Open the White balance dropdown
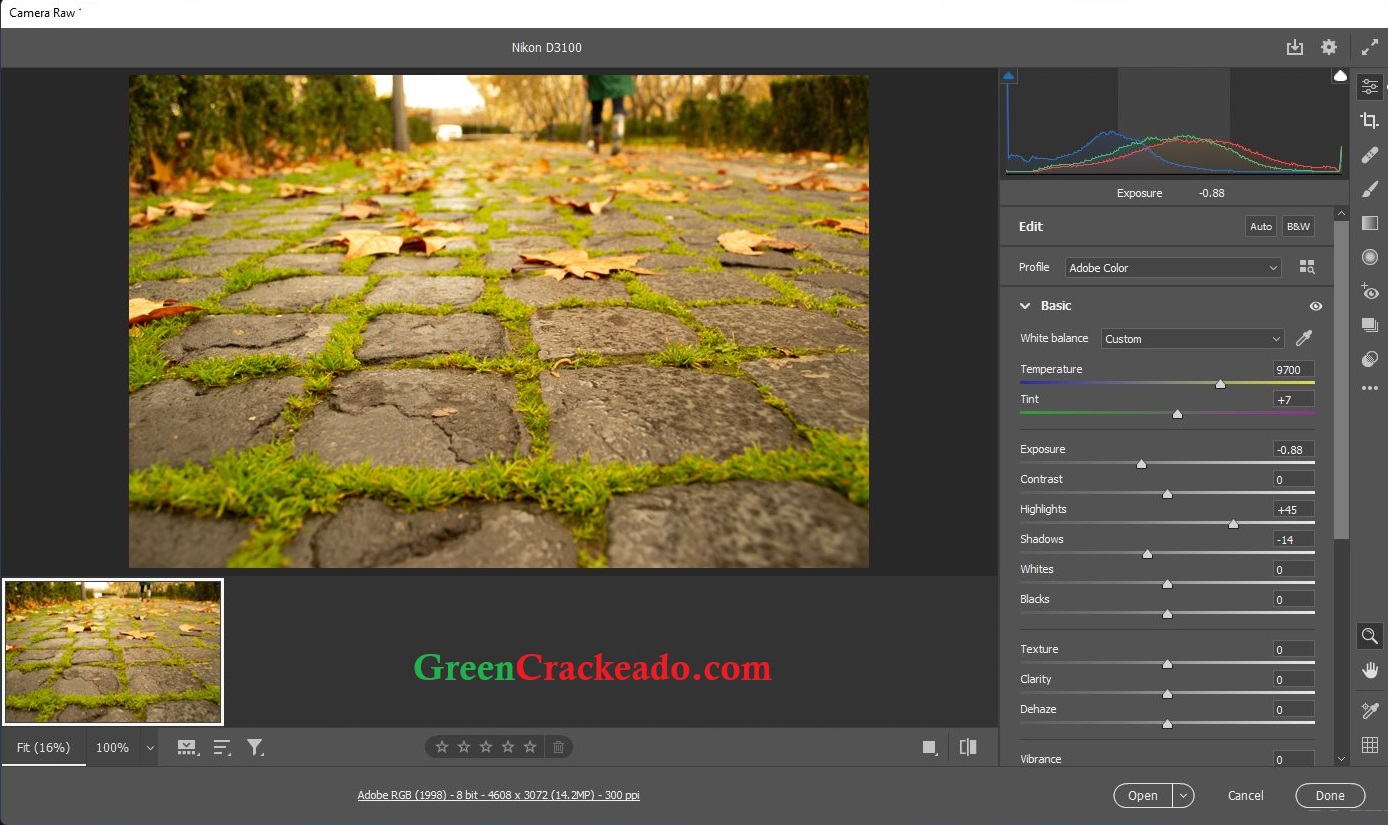 click(1191, 338)
